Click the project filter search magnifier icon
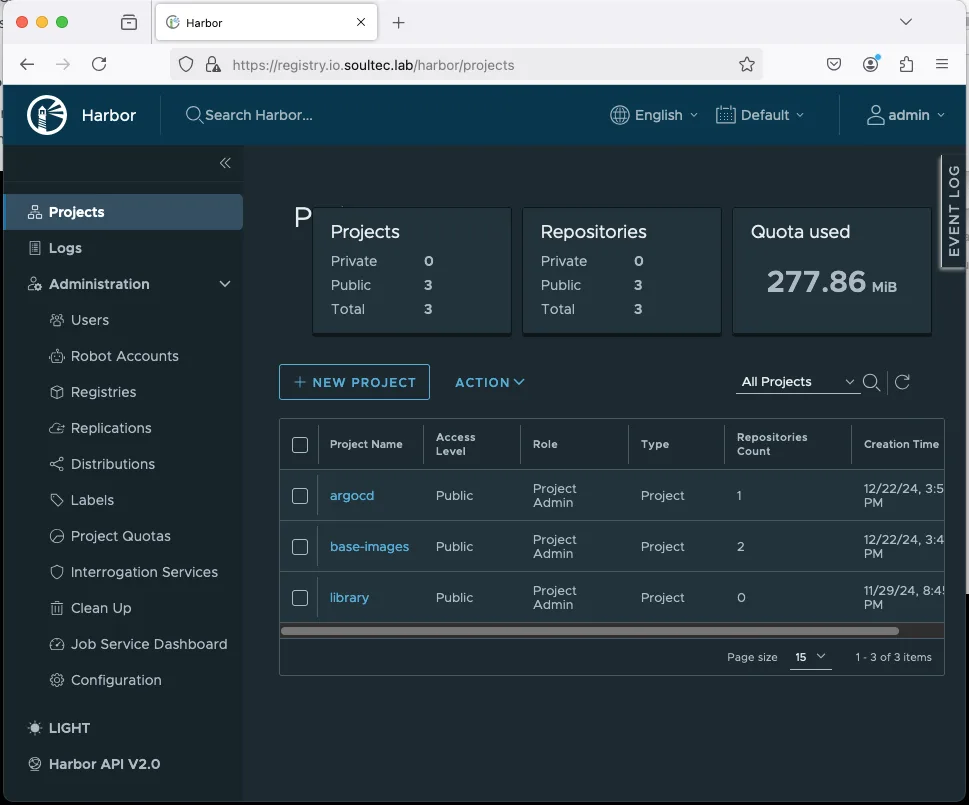 [871, 382]
